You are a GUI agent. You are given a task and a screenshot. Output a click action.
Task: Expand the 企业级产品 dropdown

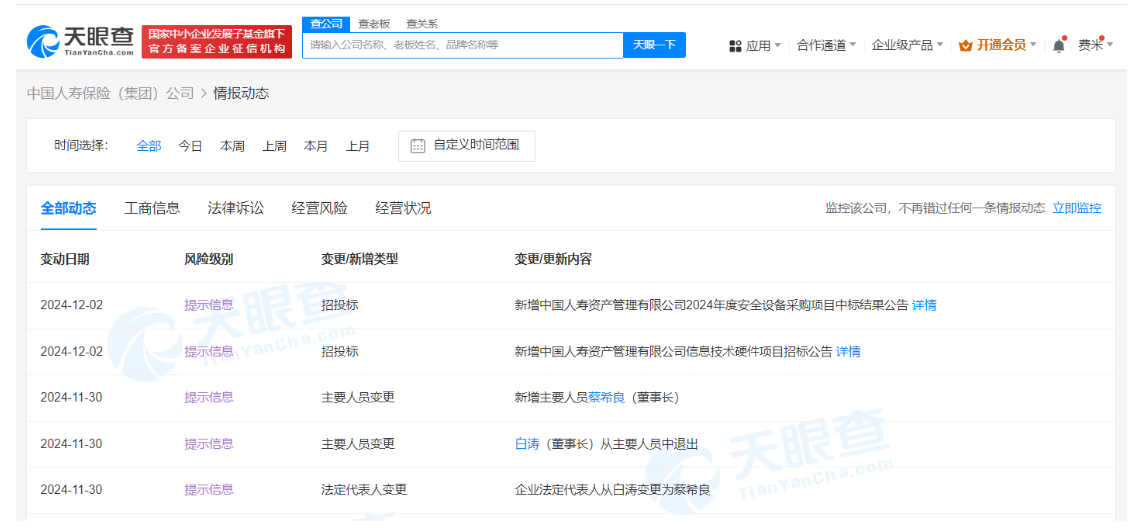(x=907, y=45)
